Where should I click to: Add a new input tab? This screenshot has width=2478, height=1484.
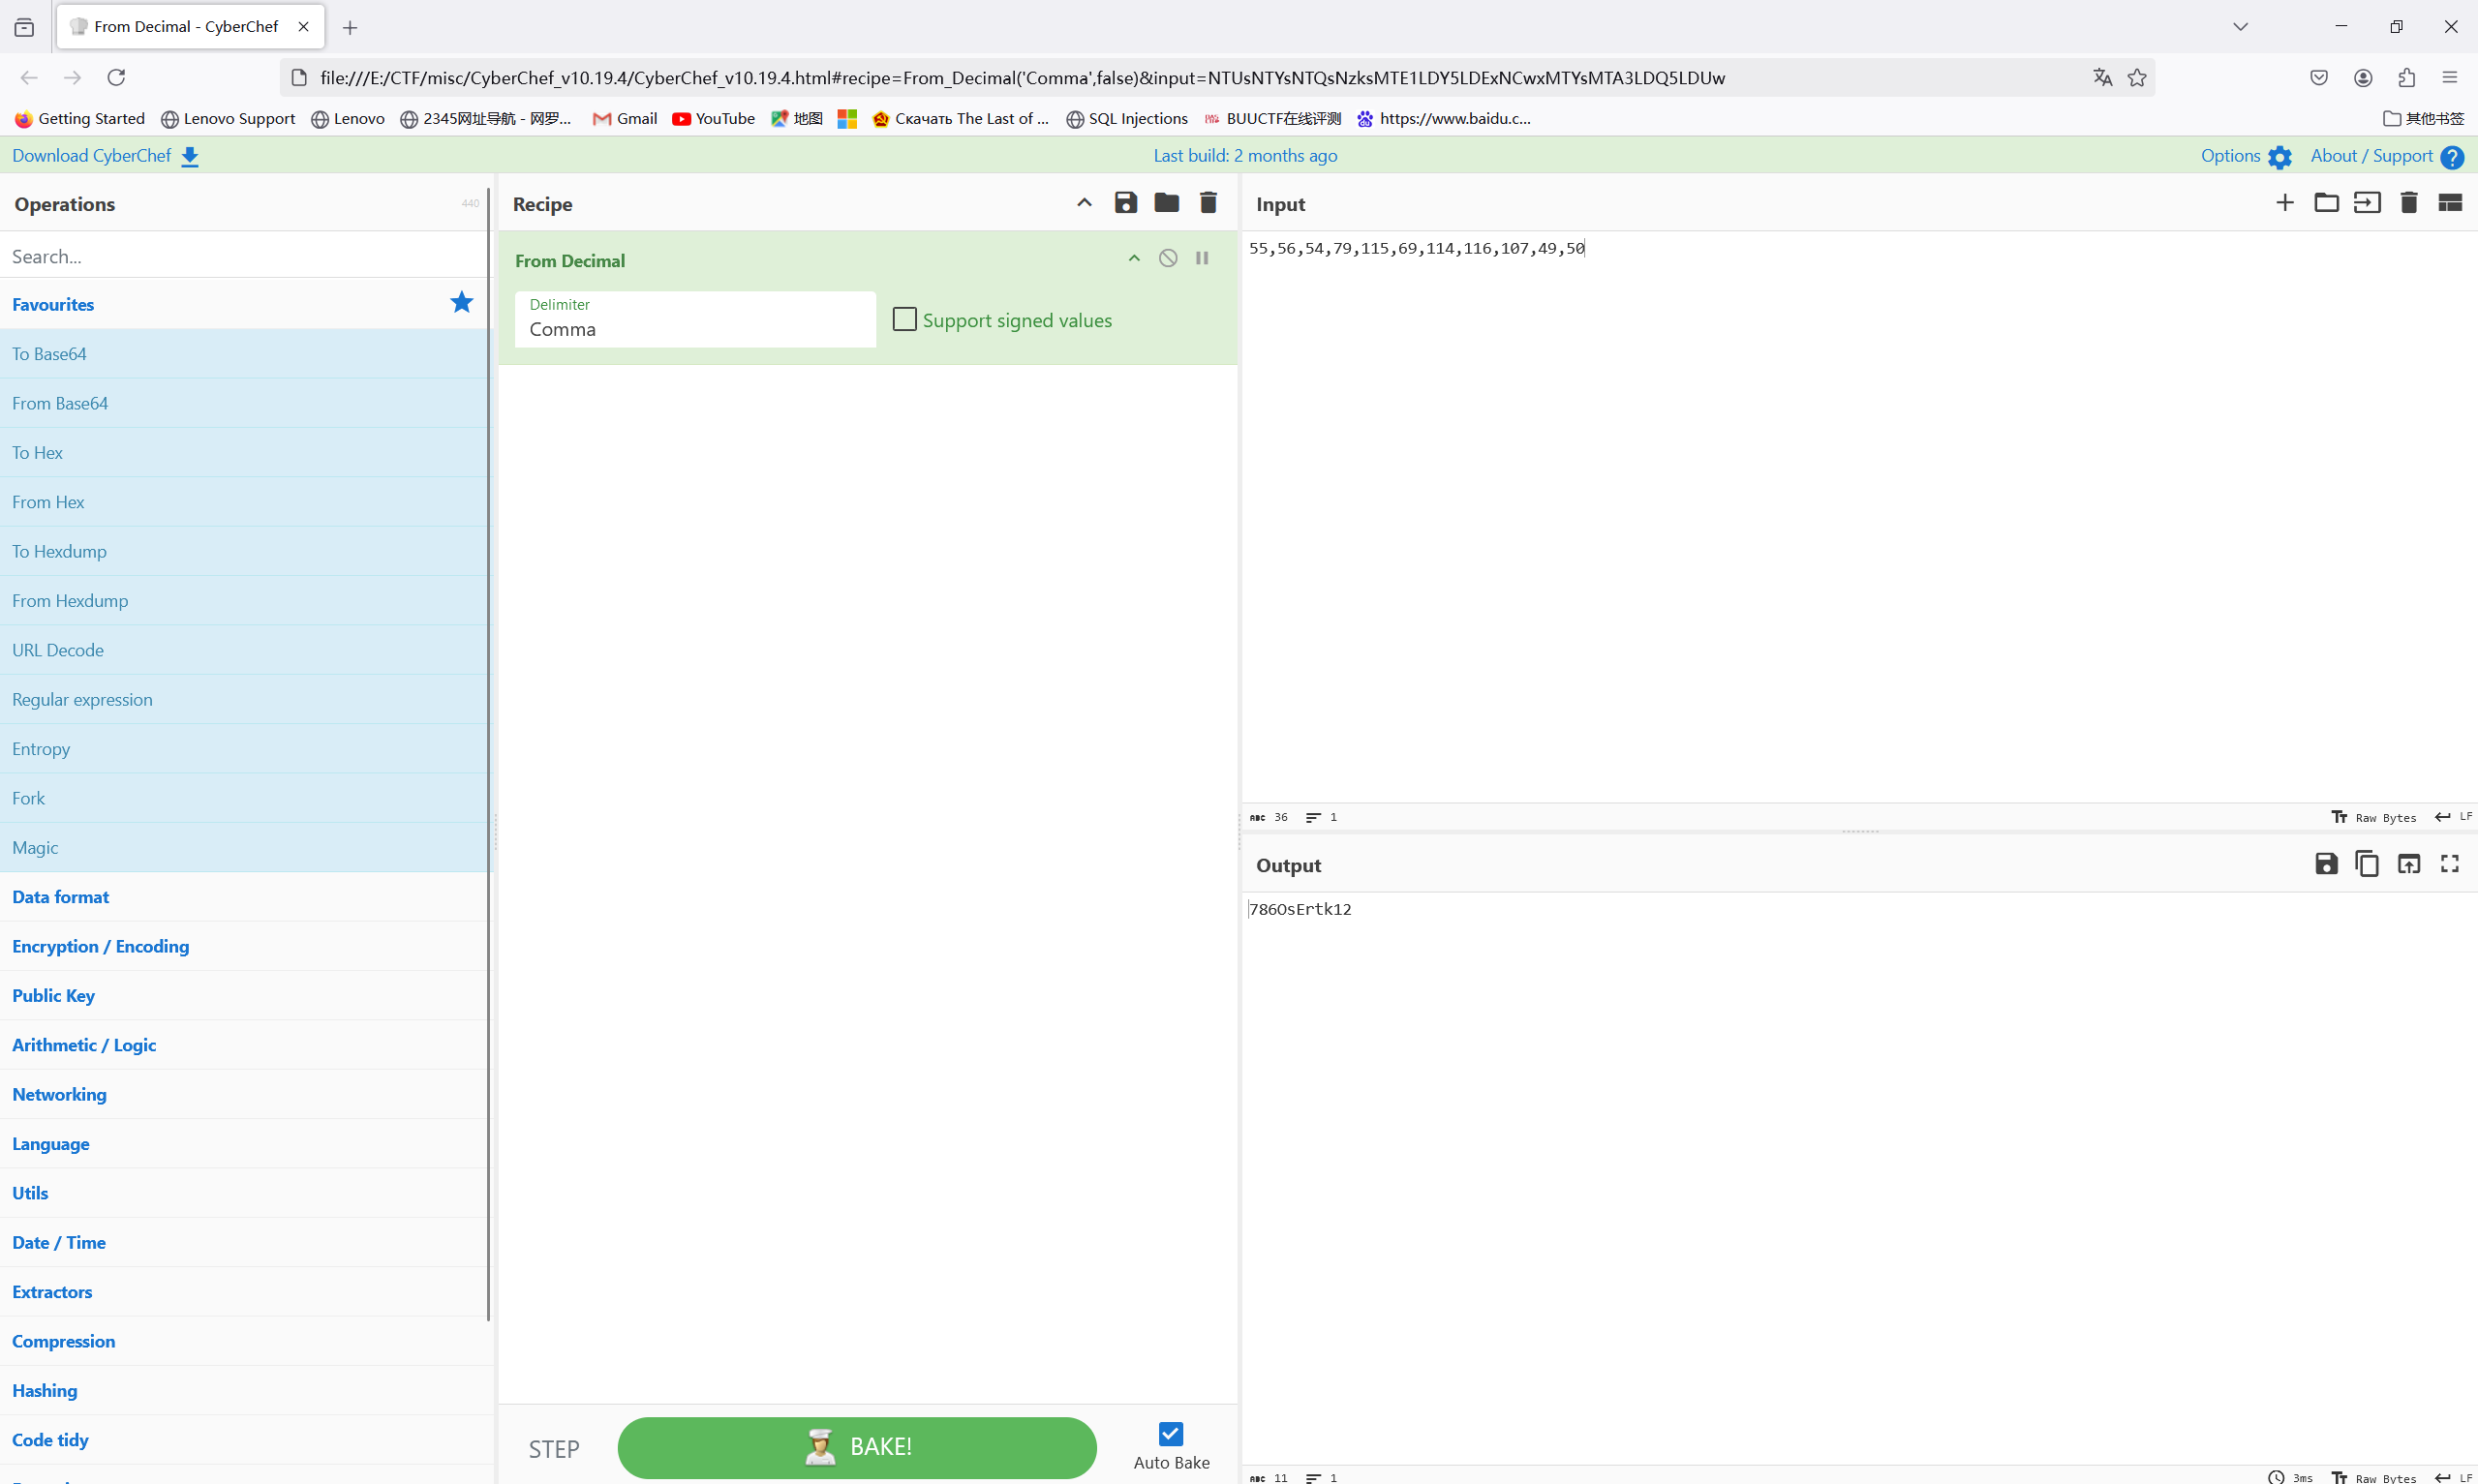(x=2284, y=203)
